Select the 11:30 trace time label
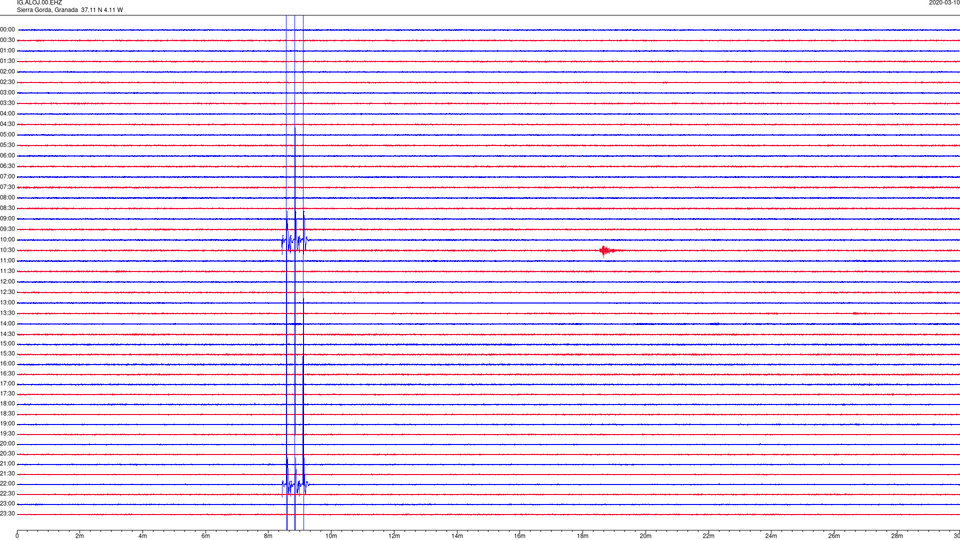The width and height of the screenshot is (960, 540). click(7, 271)
